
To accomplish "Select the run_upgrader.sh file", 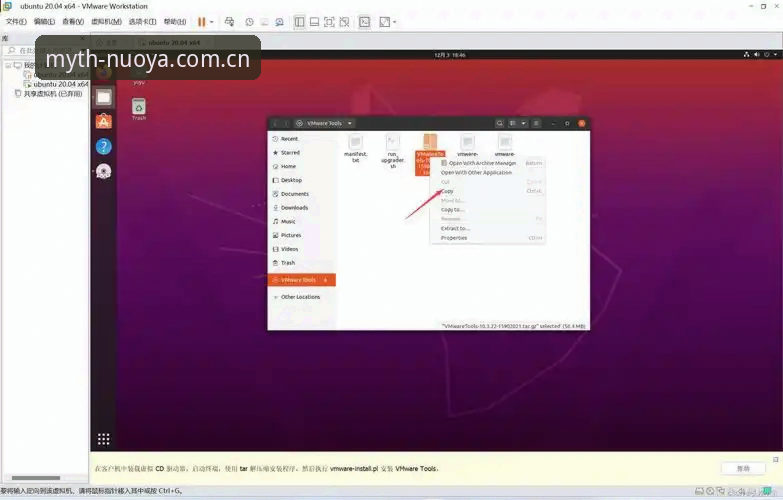I will (x=393, y=151).
